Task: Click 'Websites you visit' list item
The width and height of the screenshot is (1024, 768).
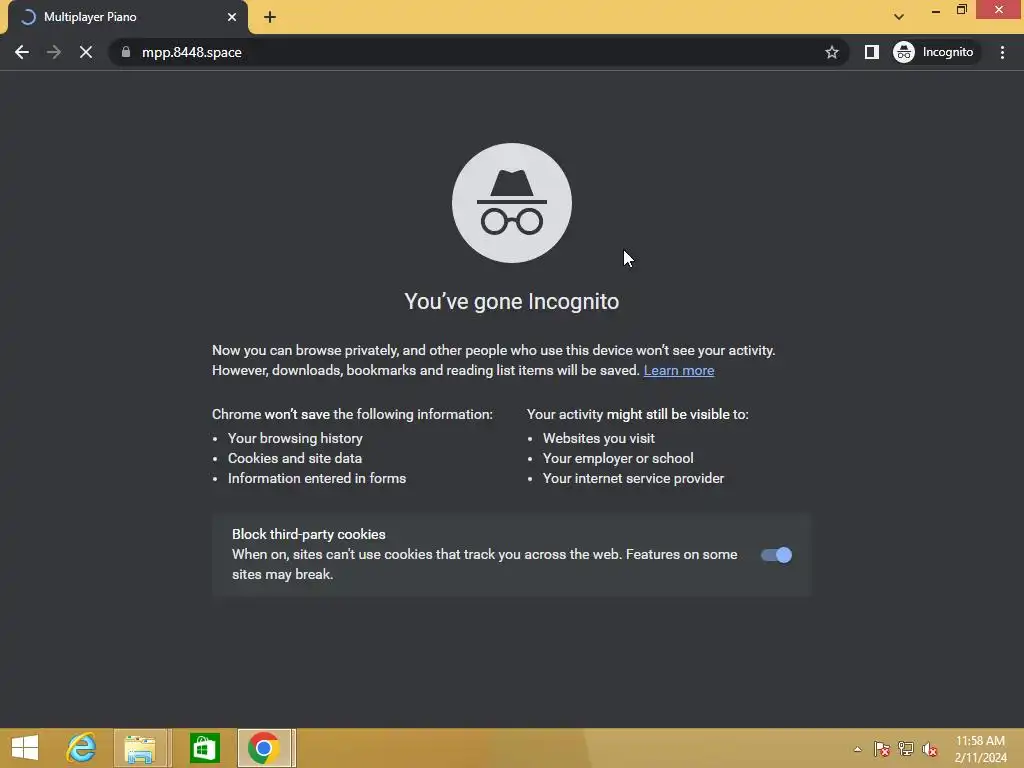Action: 598,438
